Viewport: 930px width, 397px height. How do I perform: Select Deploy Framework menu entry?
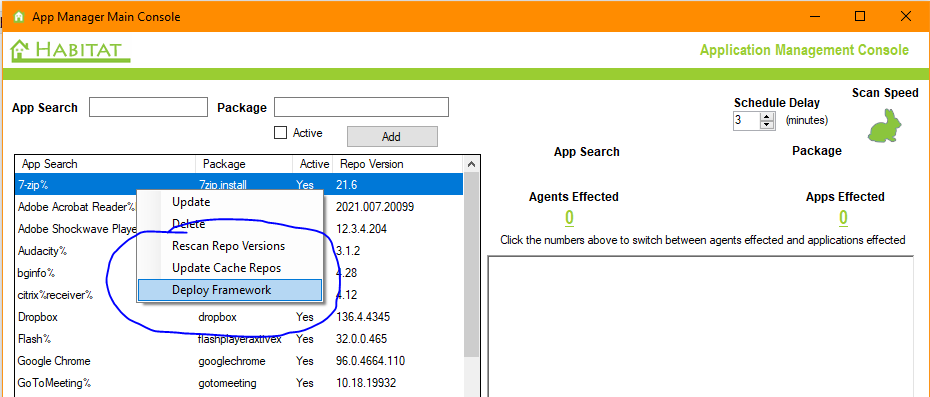[230, 290]
